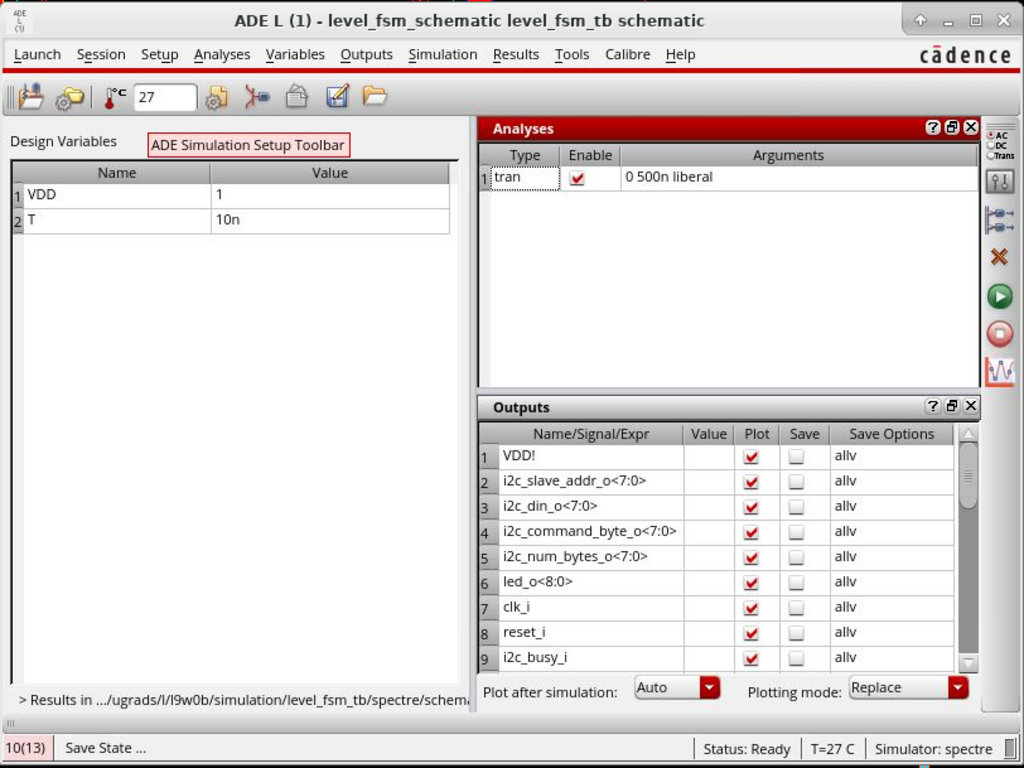Select T variable value cell 10n
Screen dimensions: 1024x768
coord(330,220)
